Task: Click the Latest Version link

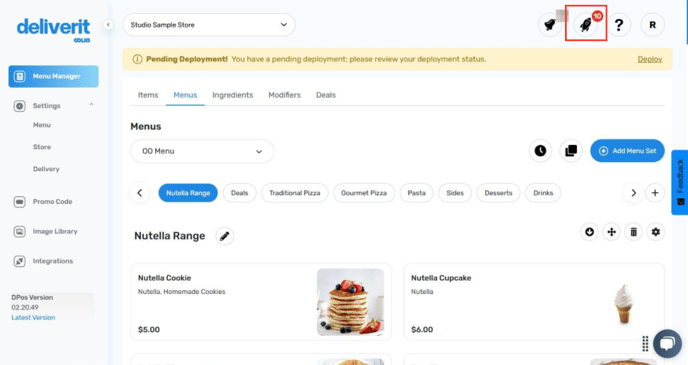Action: [33, 318]
